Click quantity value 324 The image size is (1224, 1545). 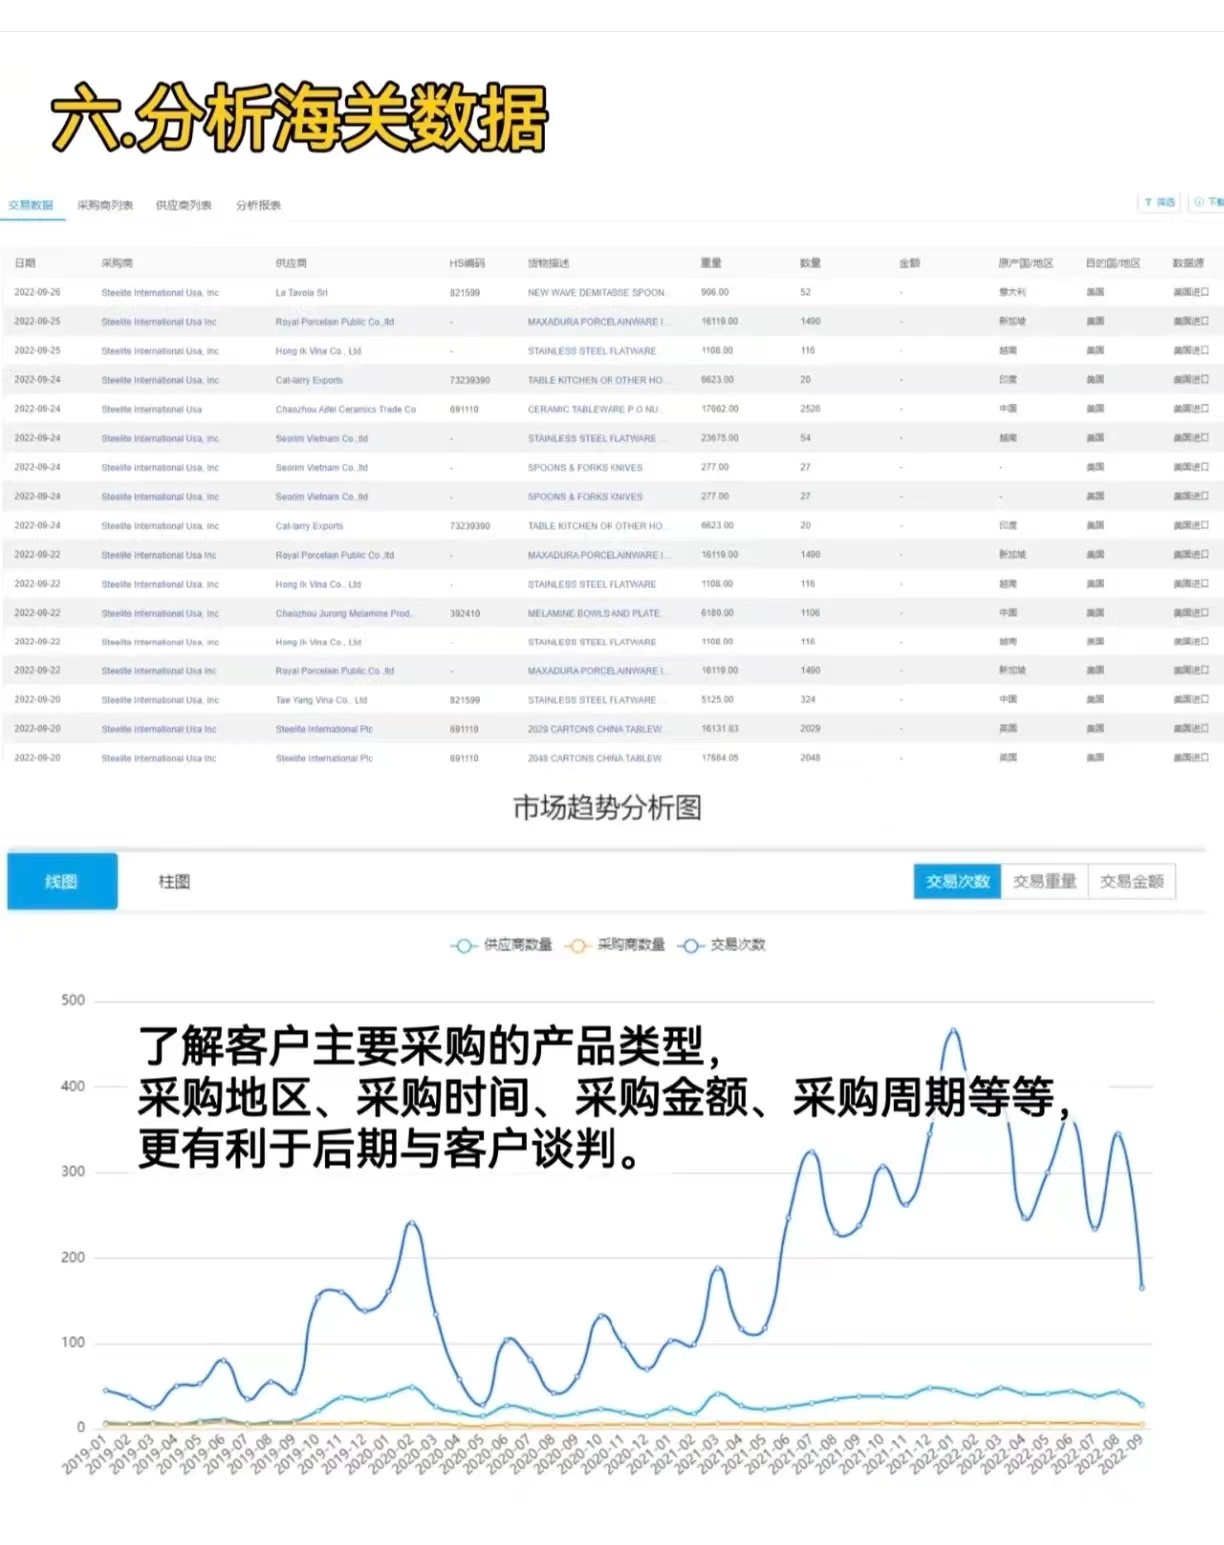[807, 700]
